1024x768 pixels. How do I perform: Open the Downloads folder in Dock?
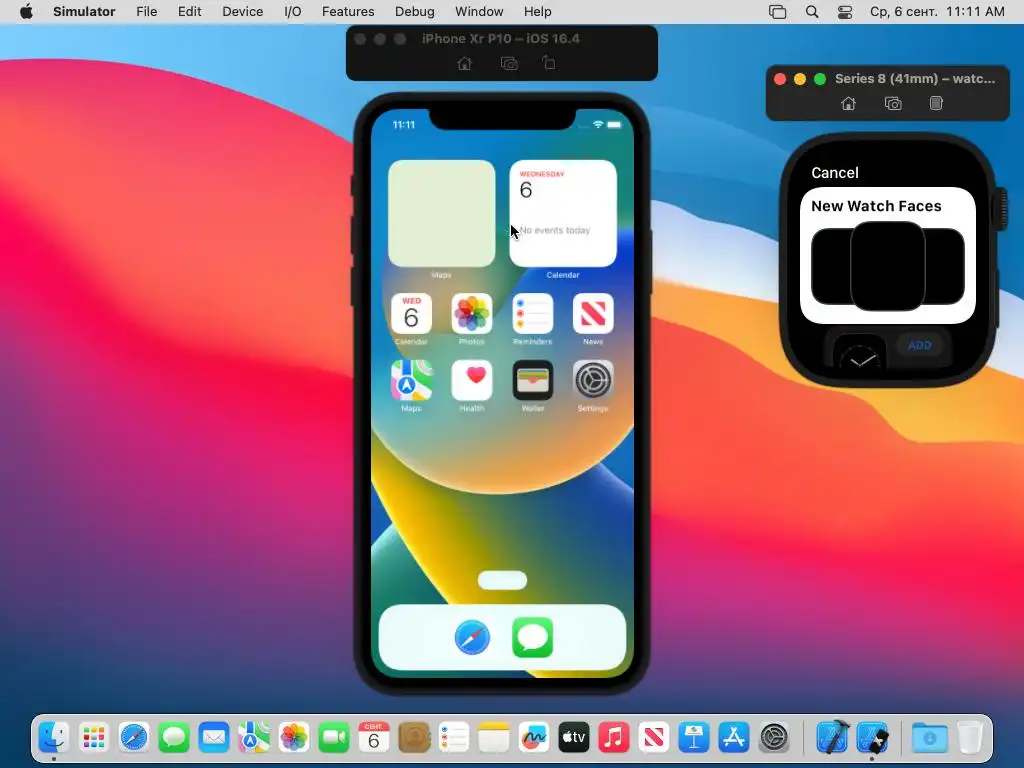tap(930, 738)
